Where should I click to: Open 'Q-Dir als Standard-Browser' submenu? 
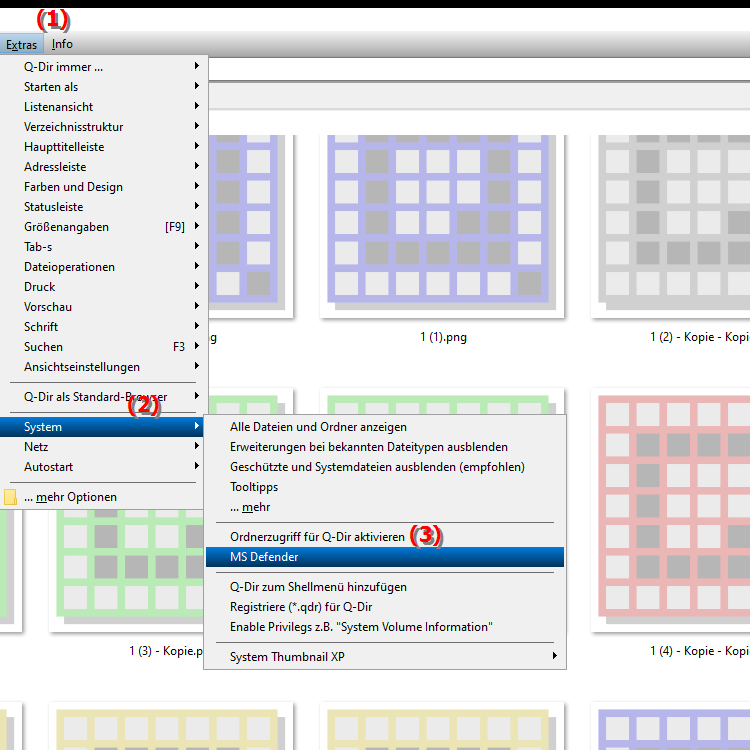coord(104,397)
